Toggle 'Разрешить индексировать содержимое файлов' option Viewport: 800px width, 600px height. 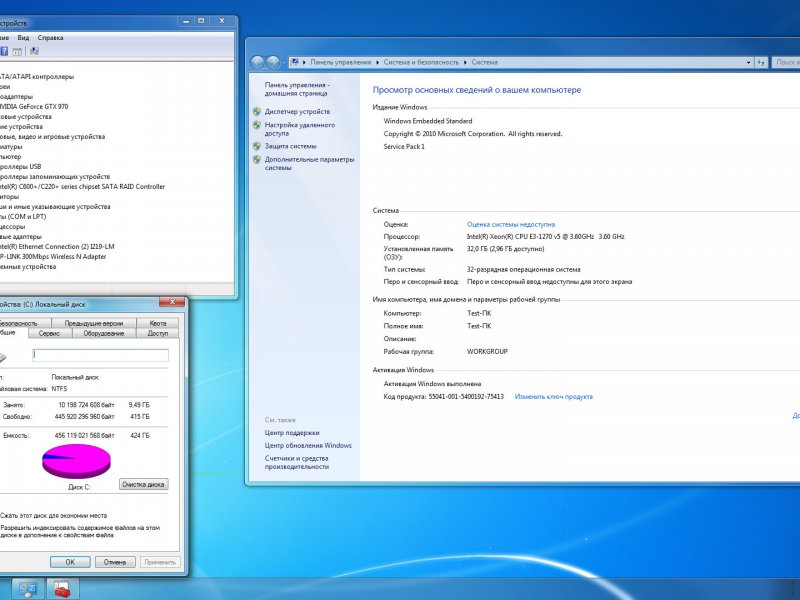tap(80, 532)
